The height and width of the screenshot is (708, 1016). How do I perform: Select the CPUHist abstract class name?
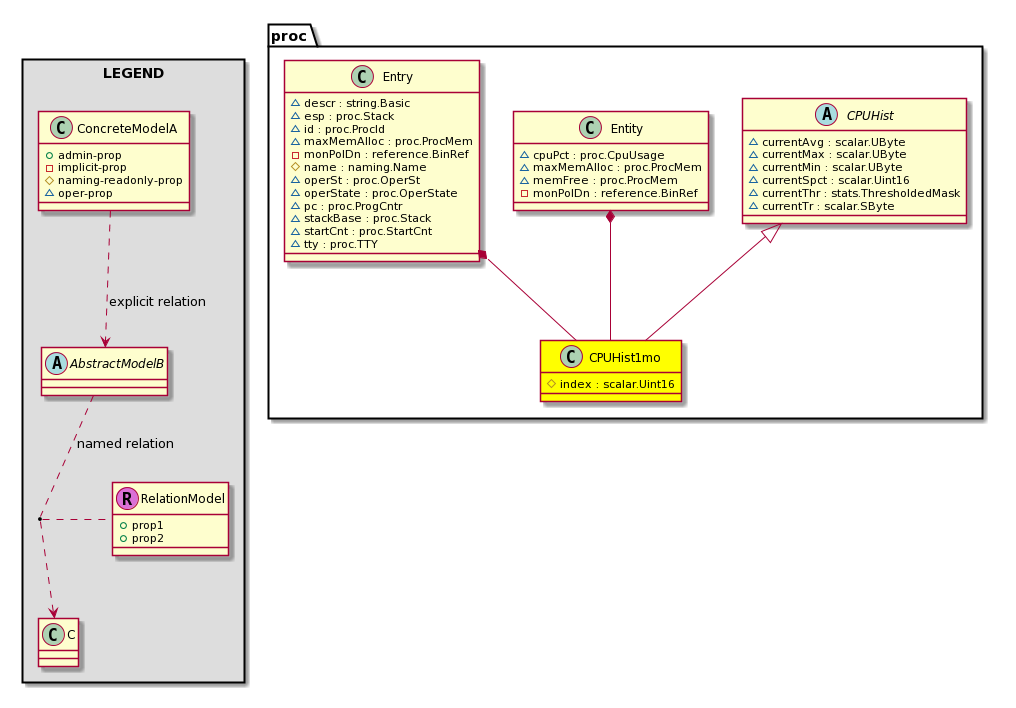(x=870, y=115)
